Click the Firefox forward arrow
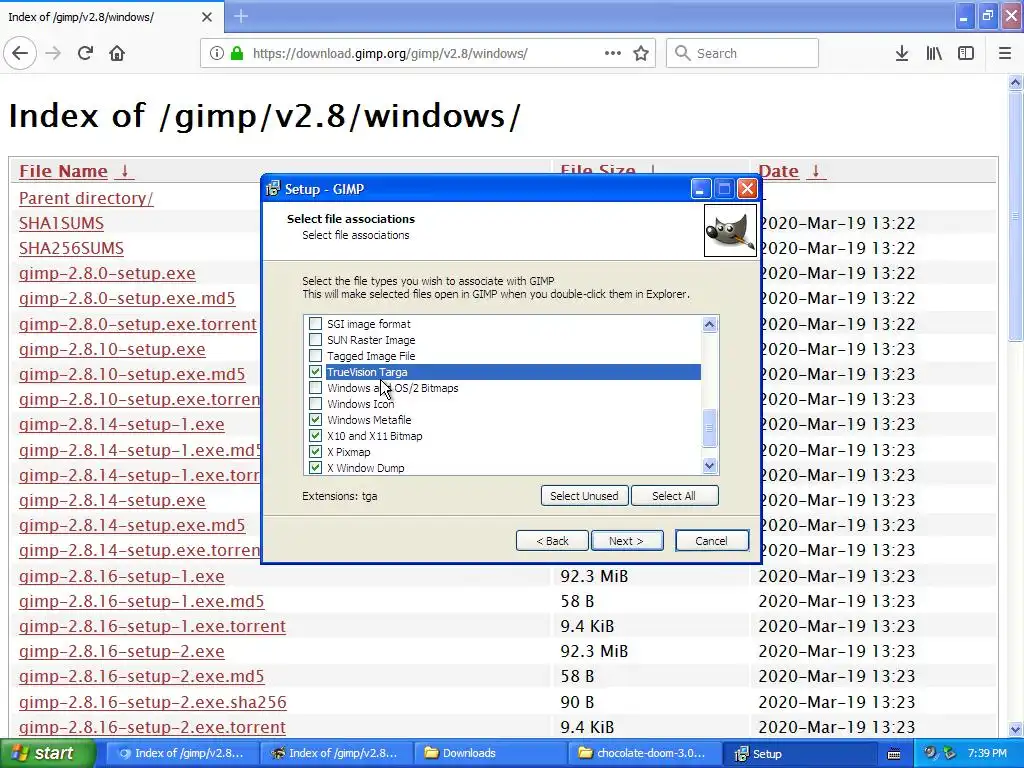 (x=53, y=54)
